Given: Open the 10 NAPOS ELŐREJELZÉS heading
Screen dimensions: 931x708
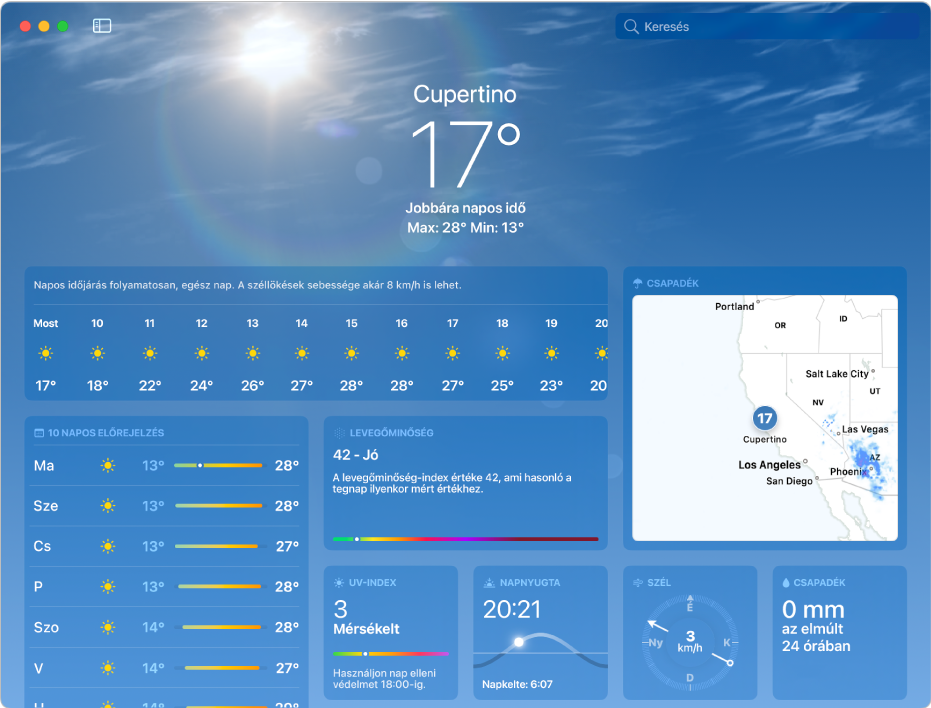Looking at the screenshot, I should [x=106, y=433].
